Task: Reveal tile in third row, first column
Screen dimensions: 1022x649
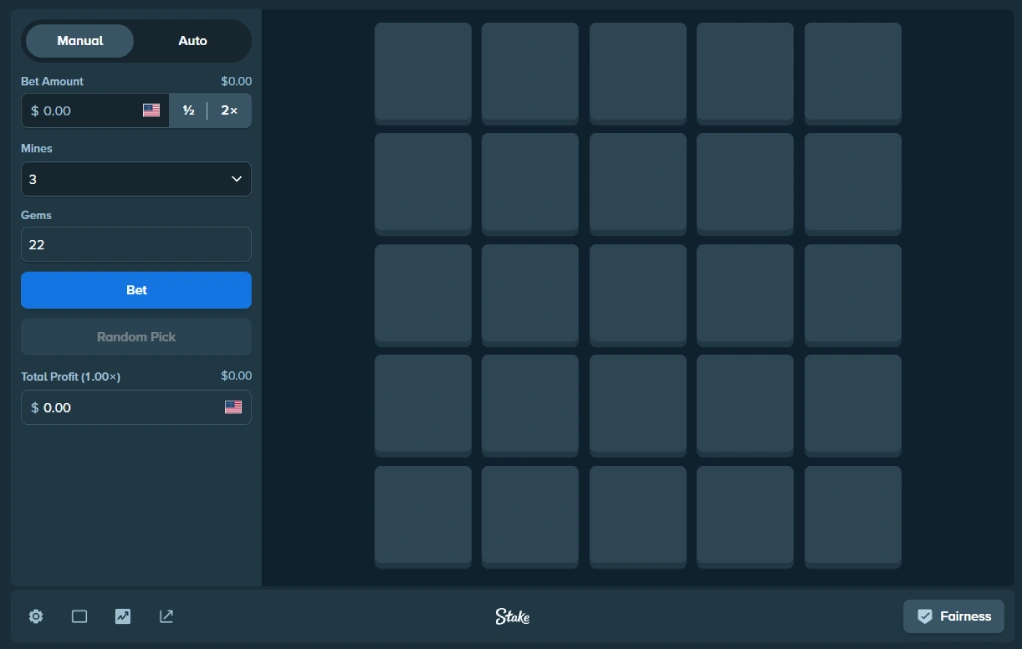Action: (423, 295)
